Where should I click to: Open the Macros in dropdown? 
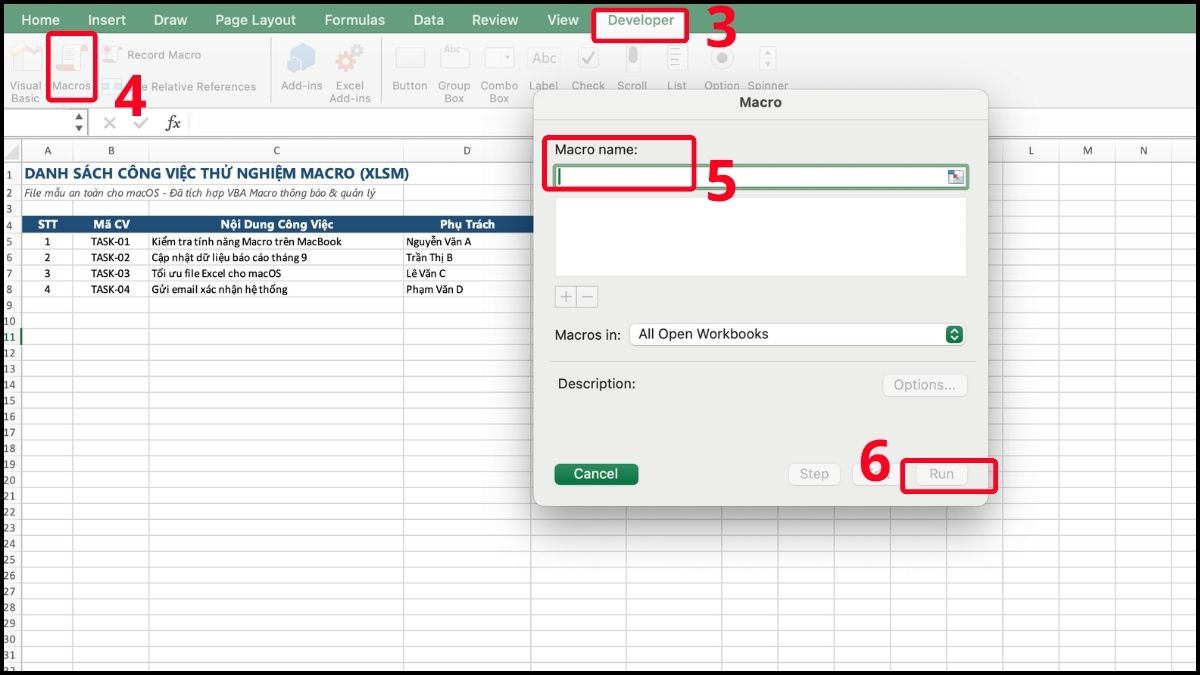(x=797, y=334)
